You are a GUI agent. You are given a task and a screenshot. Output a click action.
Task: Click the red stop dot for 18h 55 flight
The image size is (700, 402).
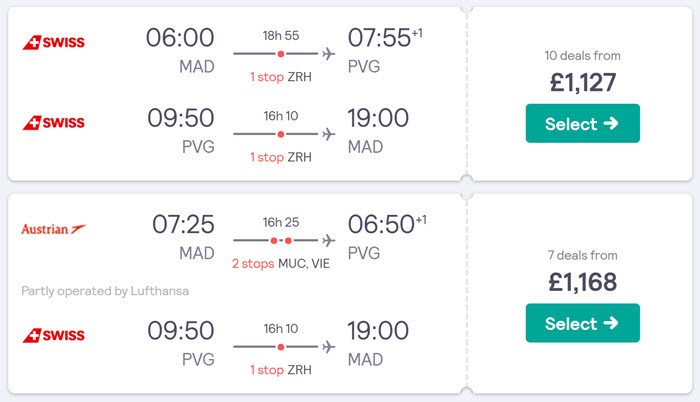coord(281,54)
